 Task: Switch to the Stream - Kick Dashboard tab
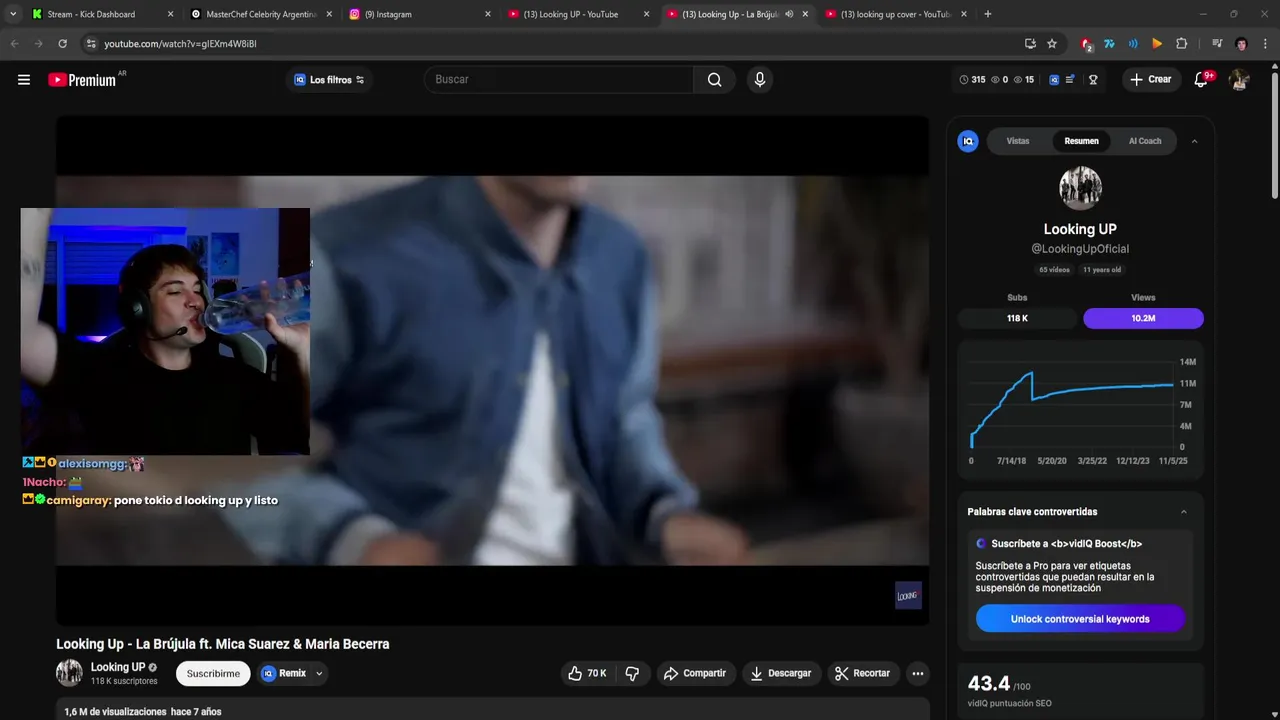coord(100,14)
